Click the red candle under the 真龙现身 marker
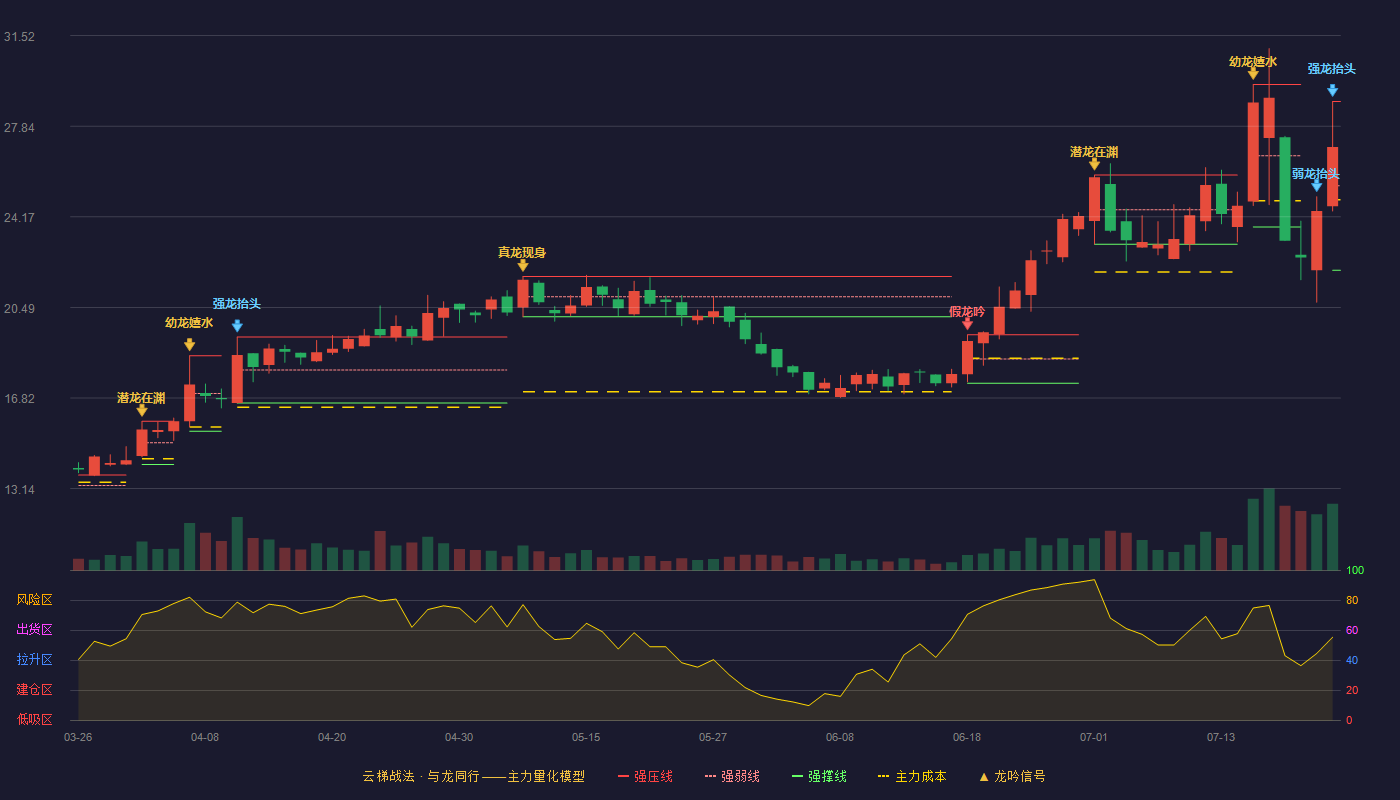 pos(523,293)
